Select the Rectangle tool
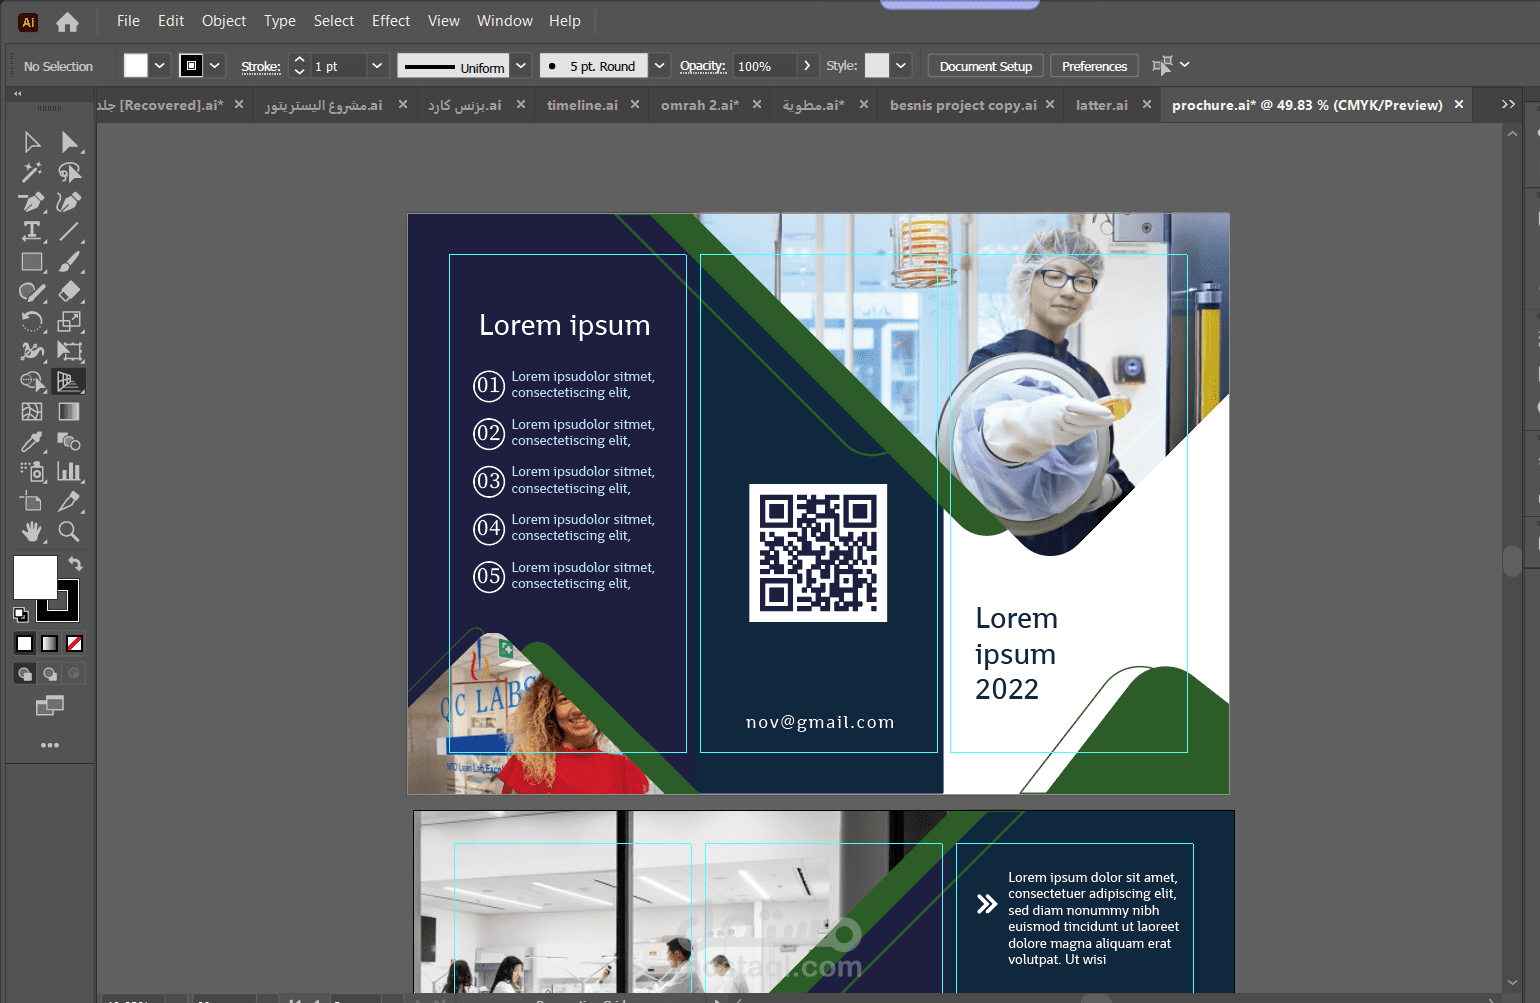Screen dimensions: 1540x1003 [32, 262]
